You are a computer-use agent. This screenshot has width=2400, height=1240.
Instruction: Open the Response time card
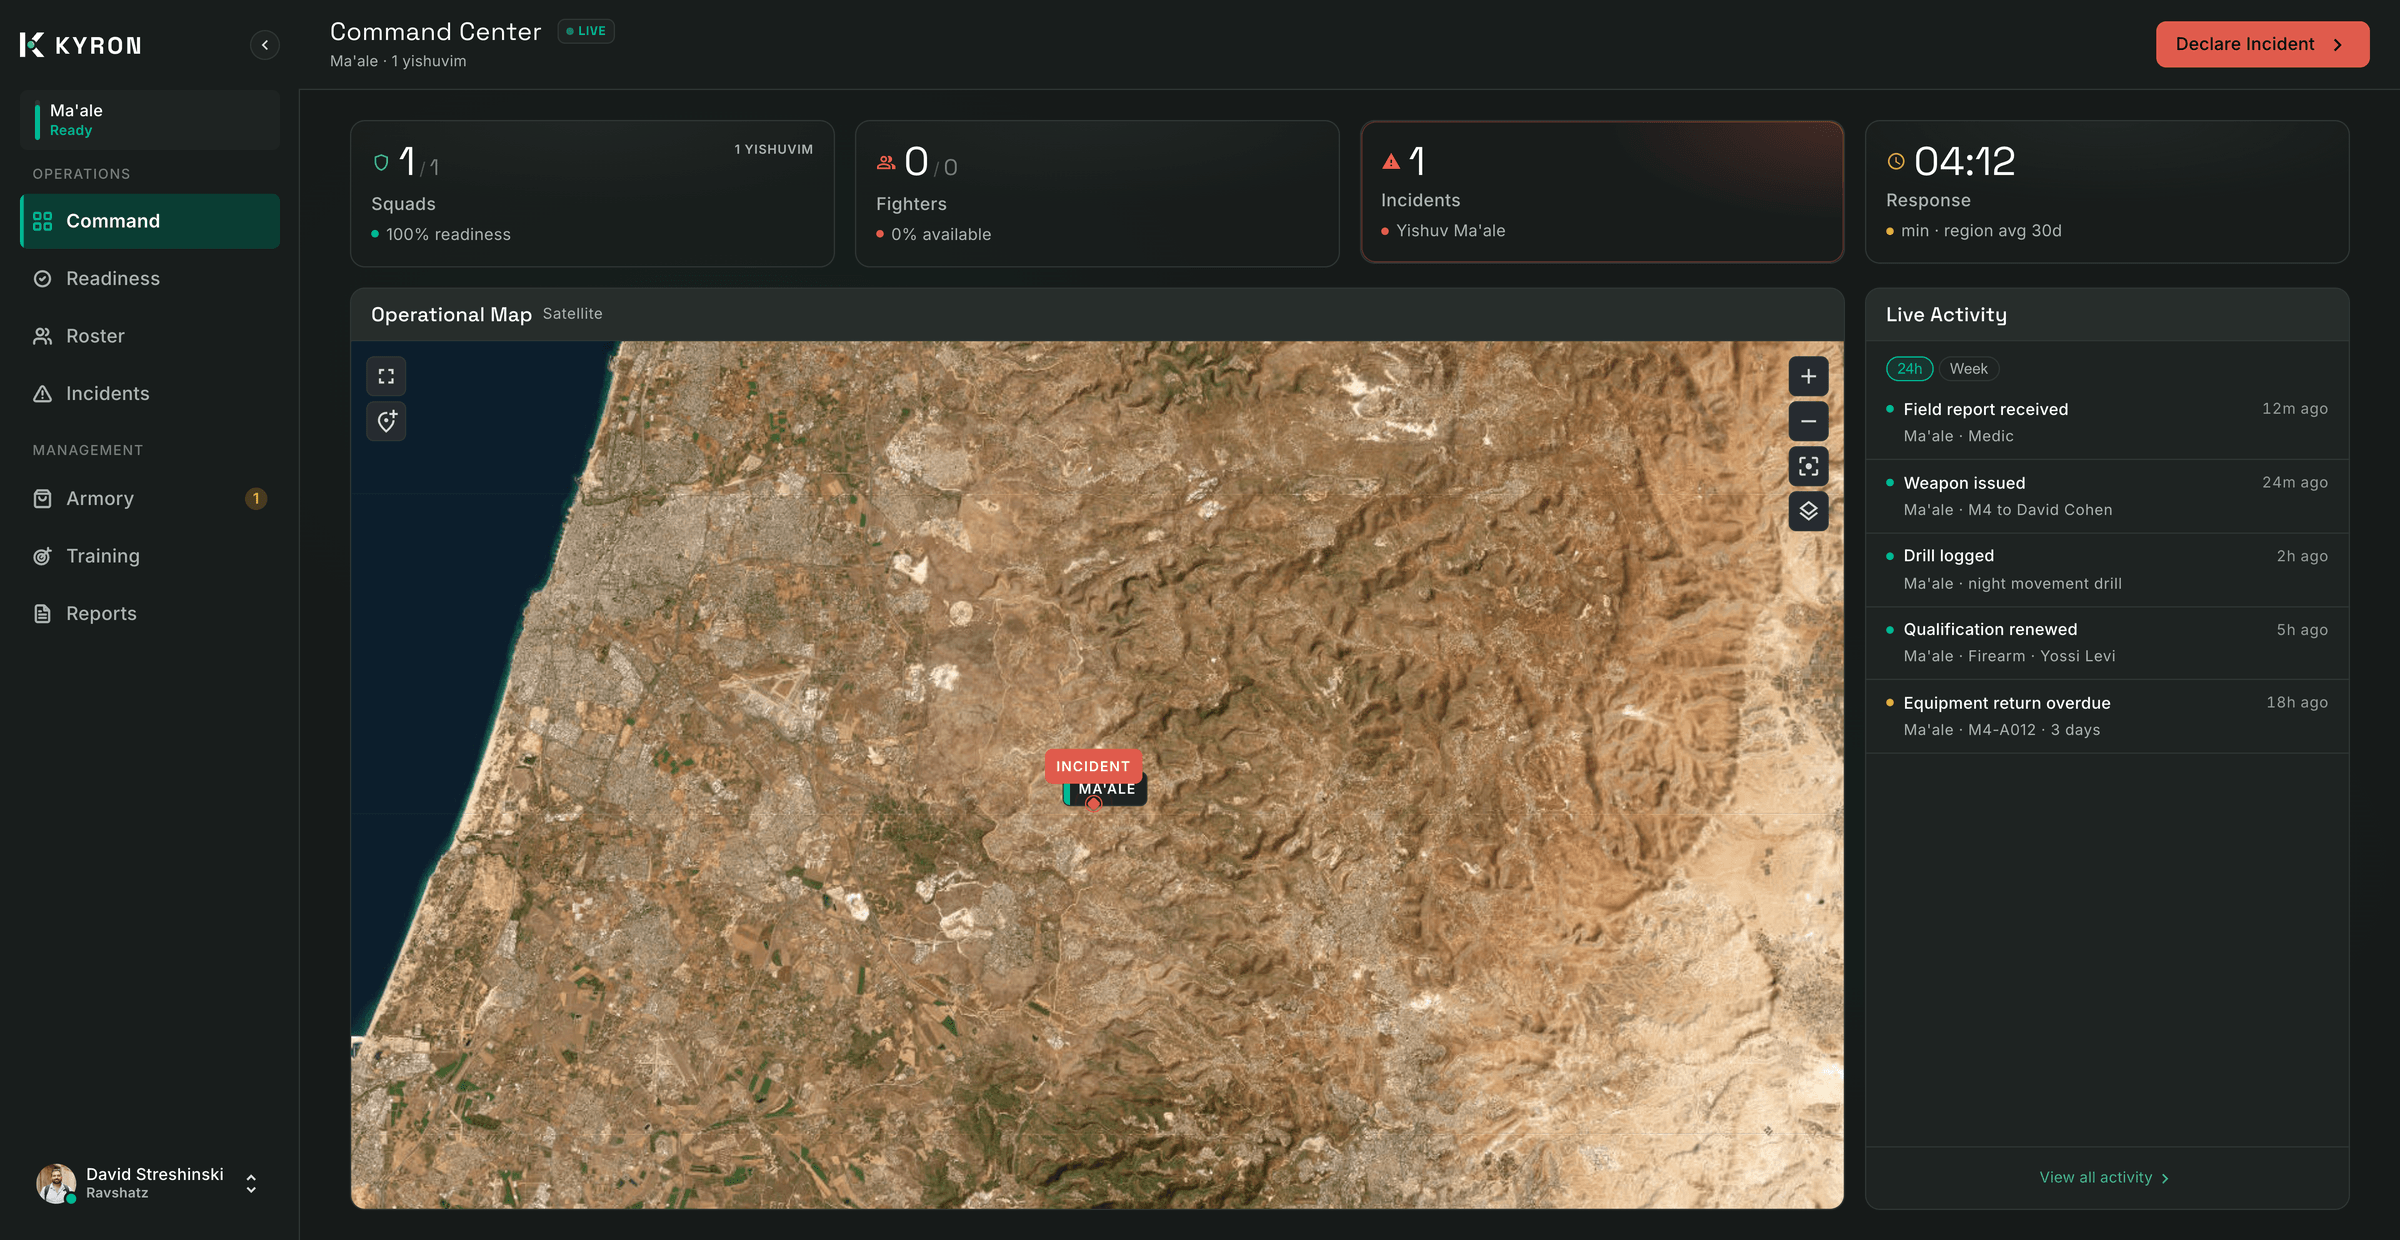tap(2107, 192)
